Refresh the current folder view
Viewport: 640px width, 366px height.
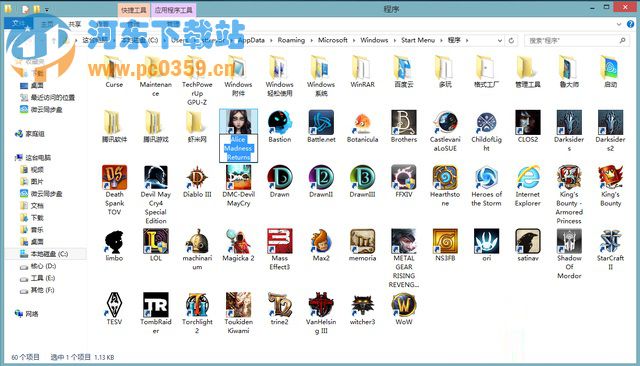(x=511, y=40)
